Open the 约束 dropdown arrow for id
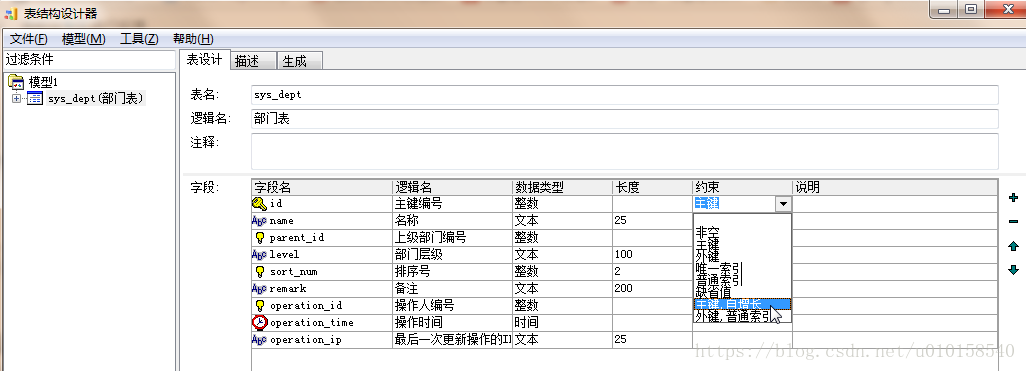This screenshot has width=1026, height=371. 783,204
